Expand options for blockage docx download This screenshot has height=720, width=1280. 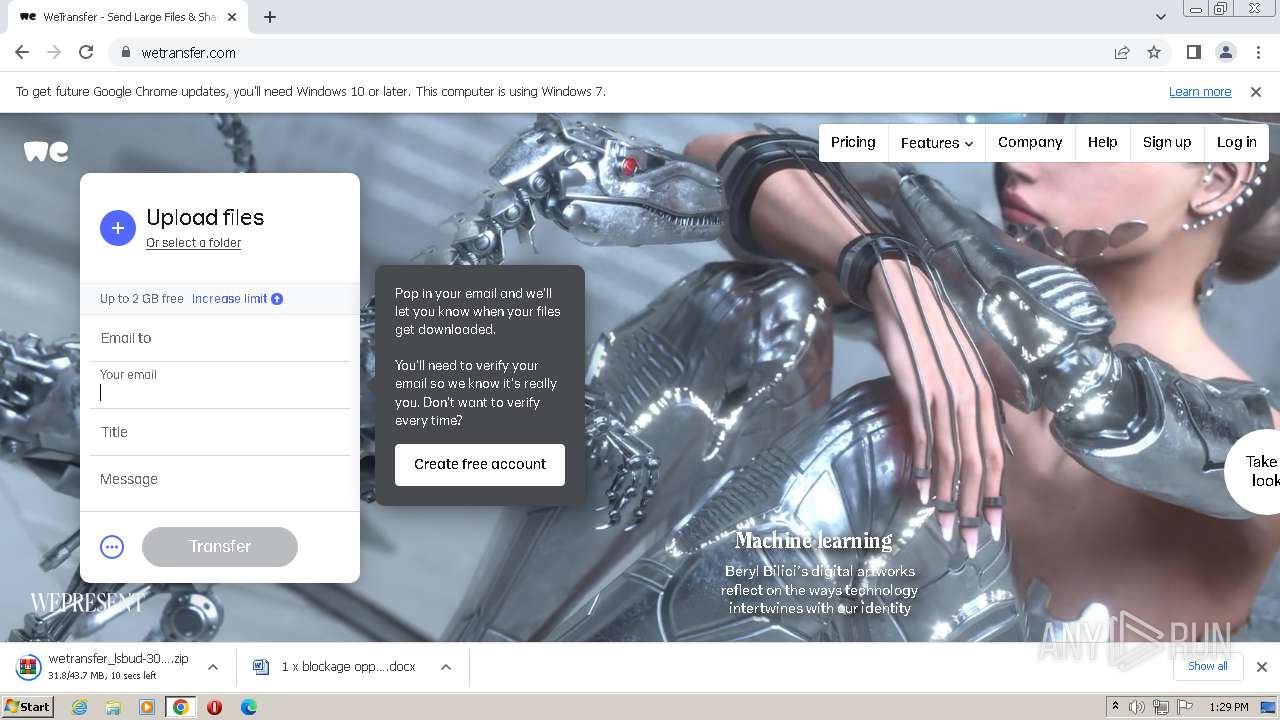(446, 667)
